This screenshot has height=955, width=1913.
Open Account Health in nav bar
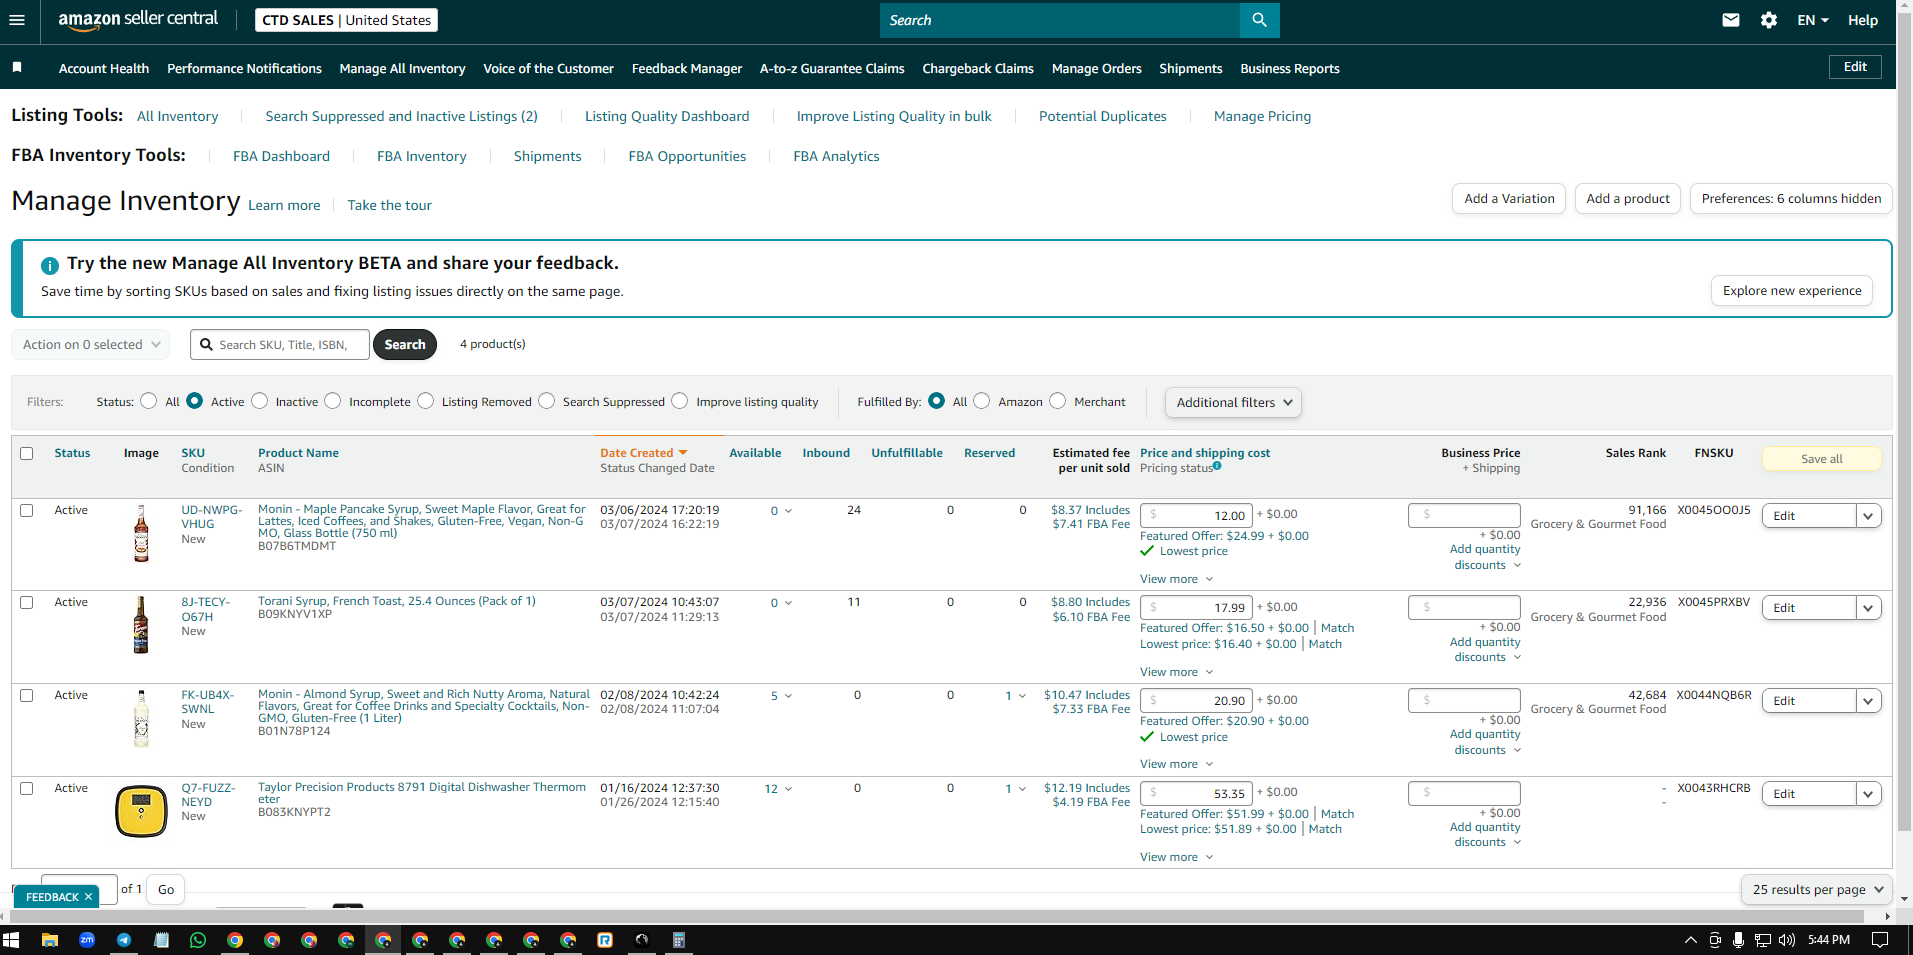point(104,68)
